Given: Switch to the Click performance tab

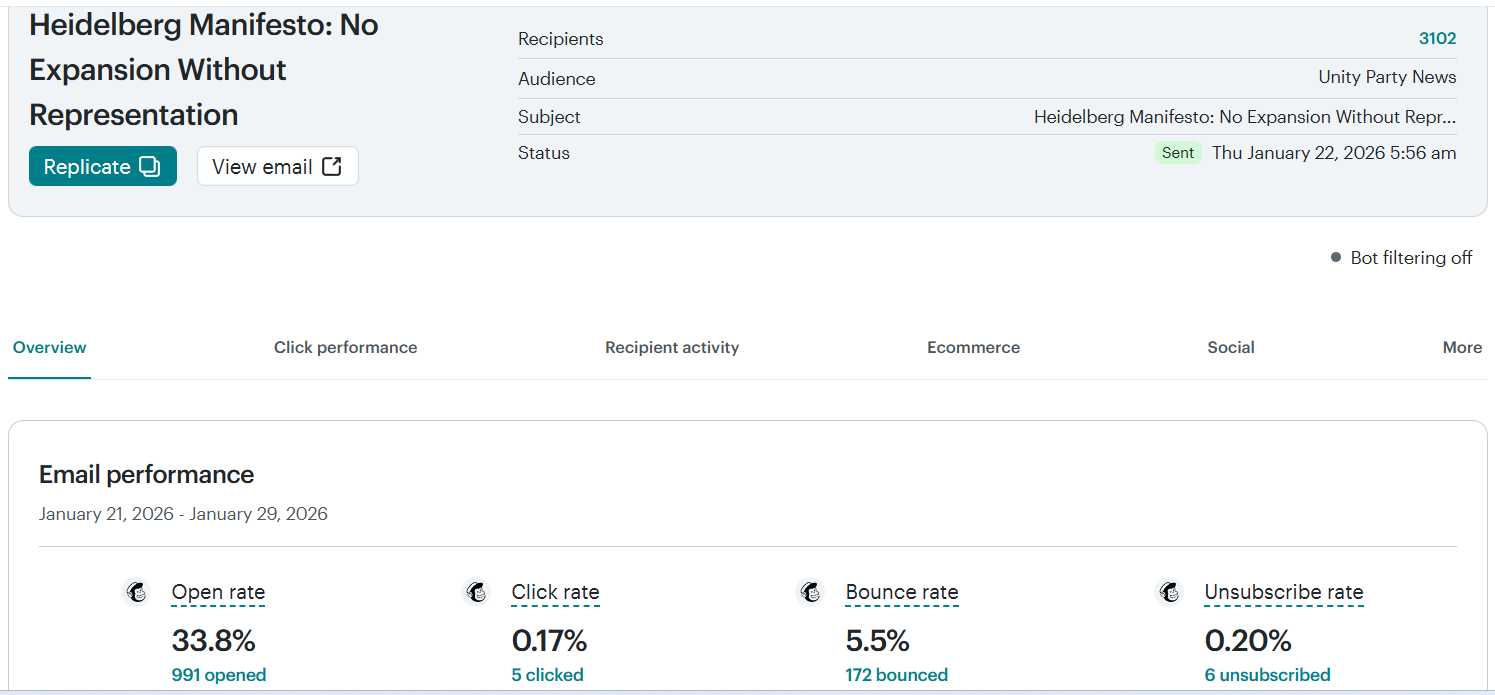Looking at the screenshot, I should pos(345,348).
